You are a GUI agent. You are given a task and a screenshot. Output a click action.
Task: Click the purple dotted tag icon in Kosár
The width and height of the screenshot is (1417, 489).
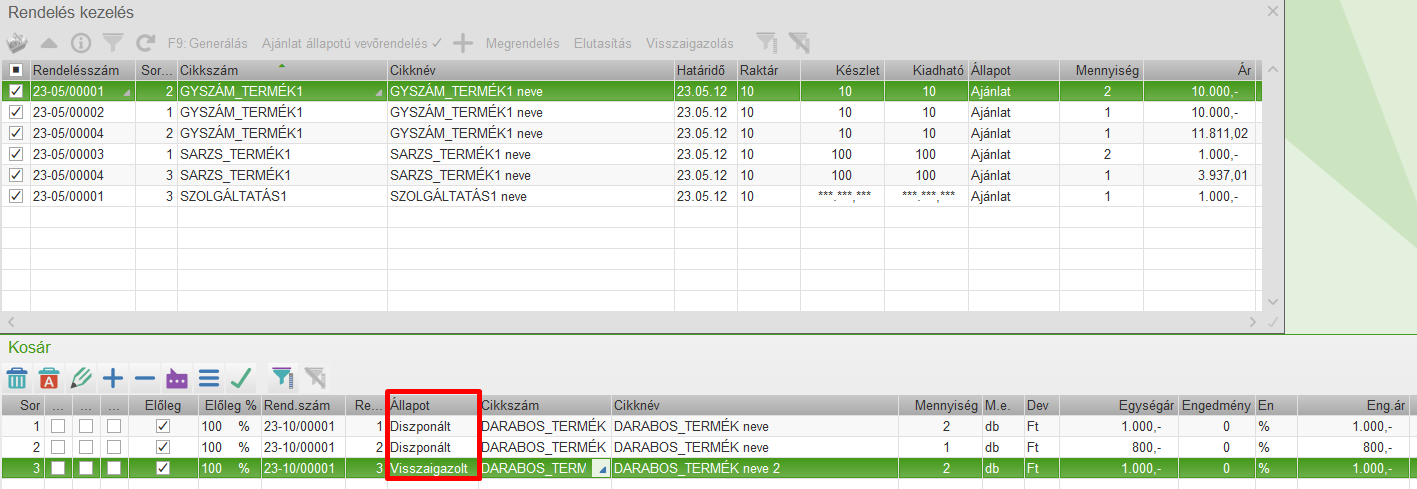click(x=177, y=378)
